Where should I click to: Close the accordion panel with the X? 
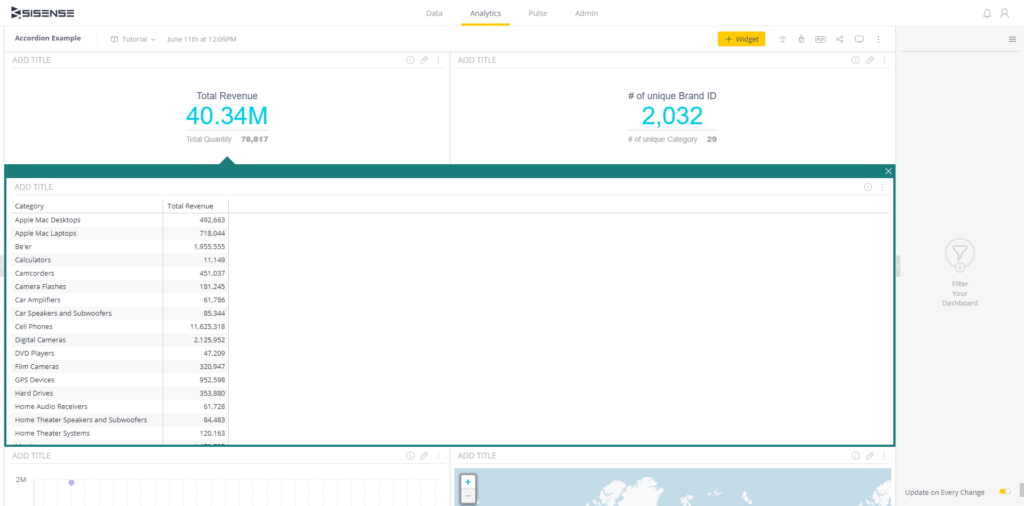pos(888,171)
